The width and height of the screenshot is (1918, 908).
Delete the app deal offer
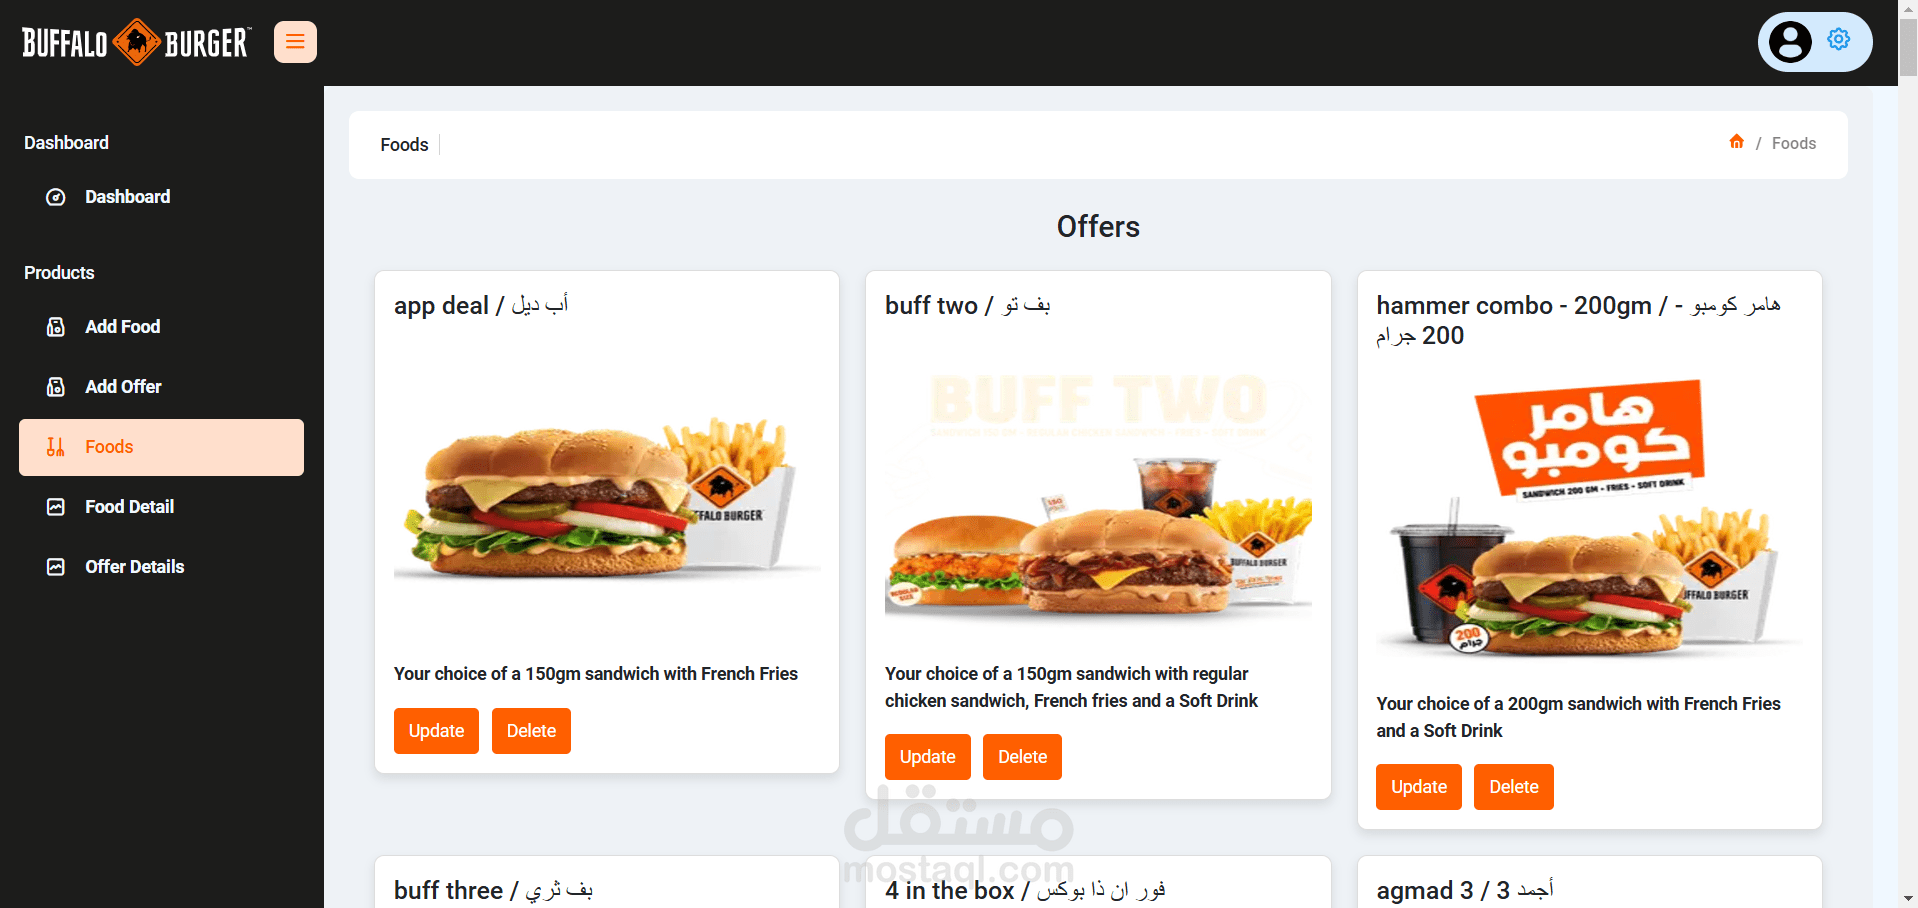pyautogui.click(x=531, y=731)
